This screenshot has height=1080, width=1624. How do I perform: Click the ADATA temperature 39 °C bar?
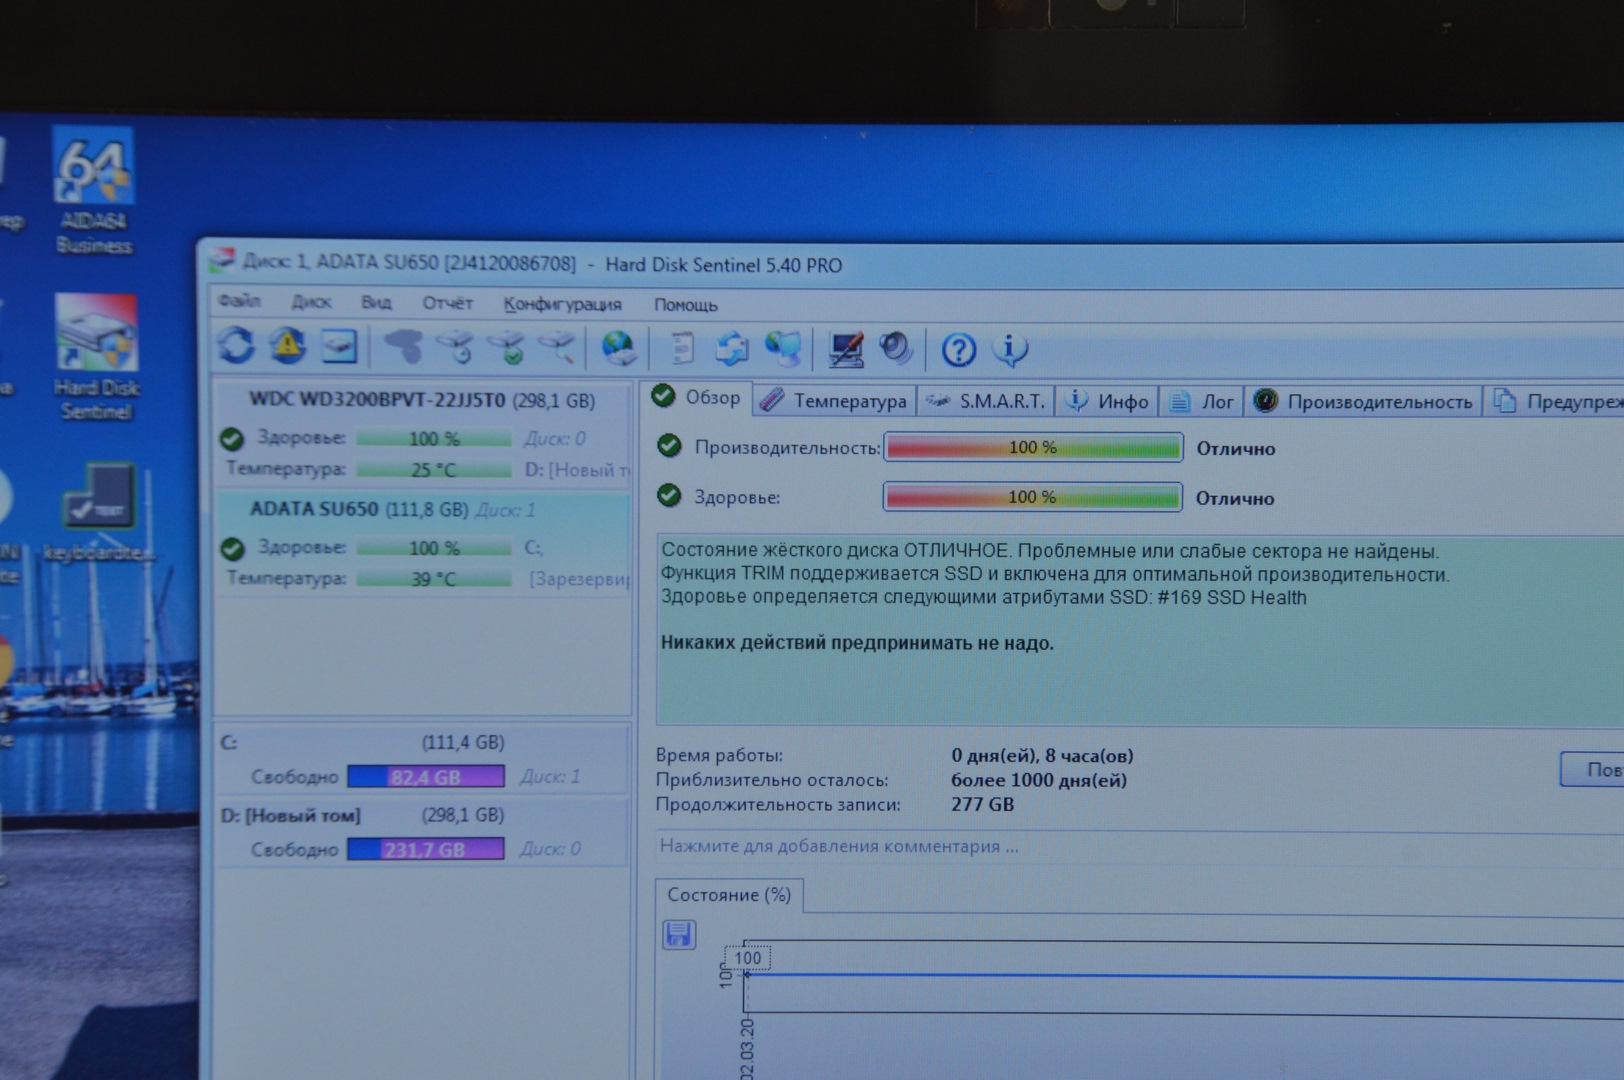pyautogui.click(x=434, y=578)
